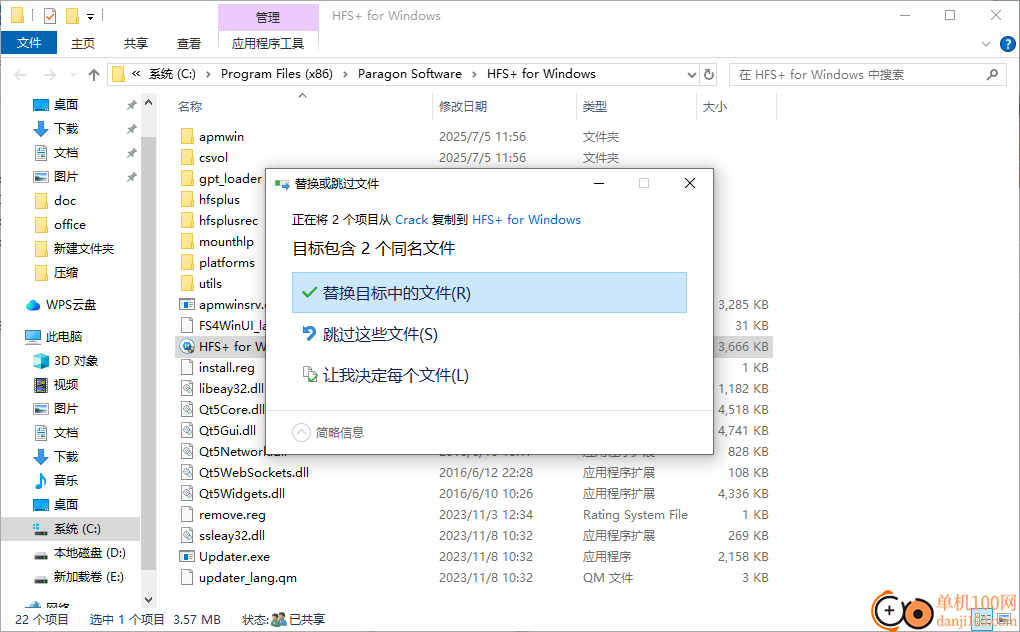Select the utils folder
Screen dimensions: 1020x632
click(210, 283)
